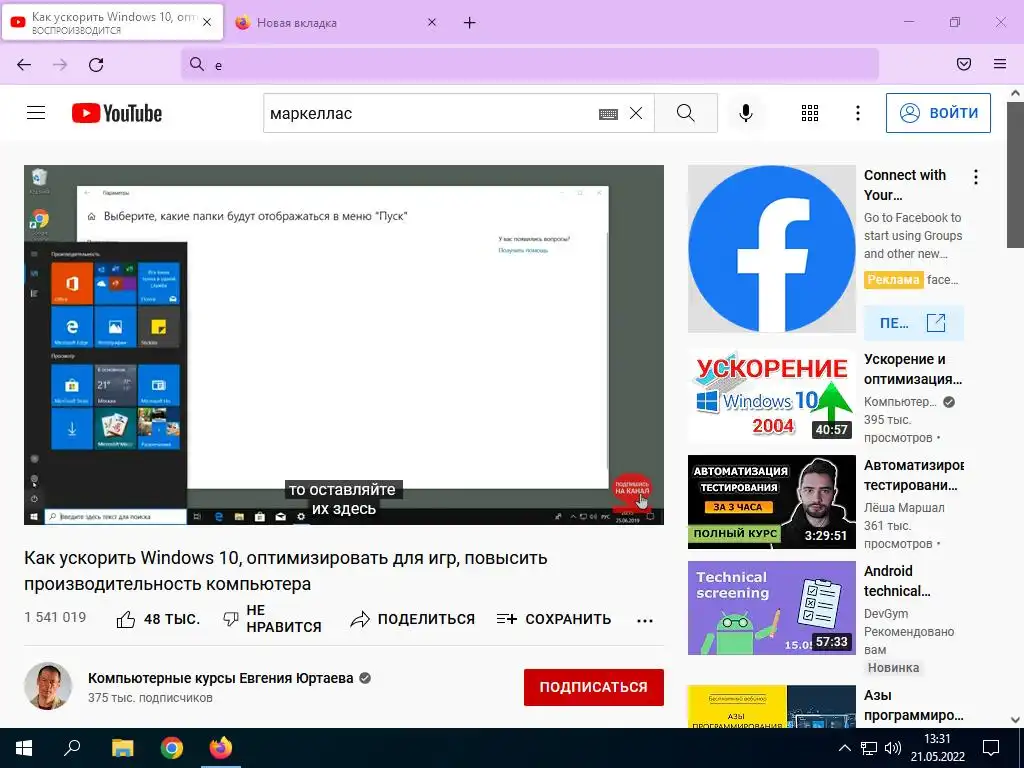Screen dimensions: 1024x768
Task: Click the red ПОДПИСАТЬСЯ subscribe button
Action: pyautogui.click(x=594, y=687)
